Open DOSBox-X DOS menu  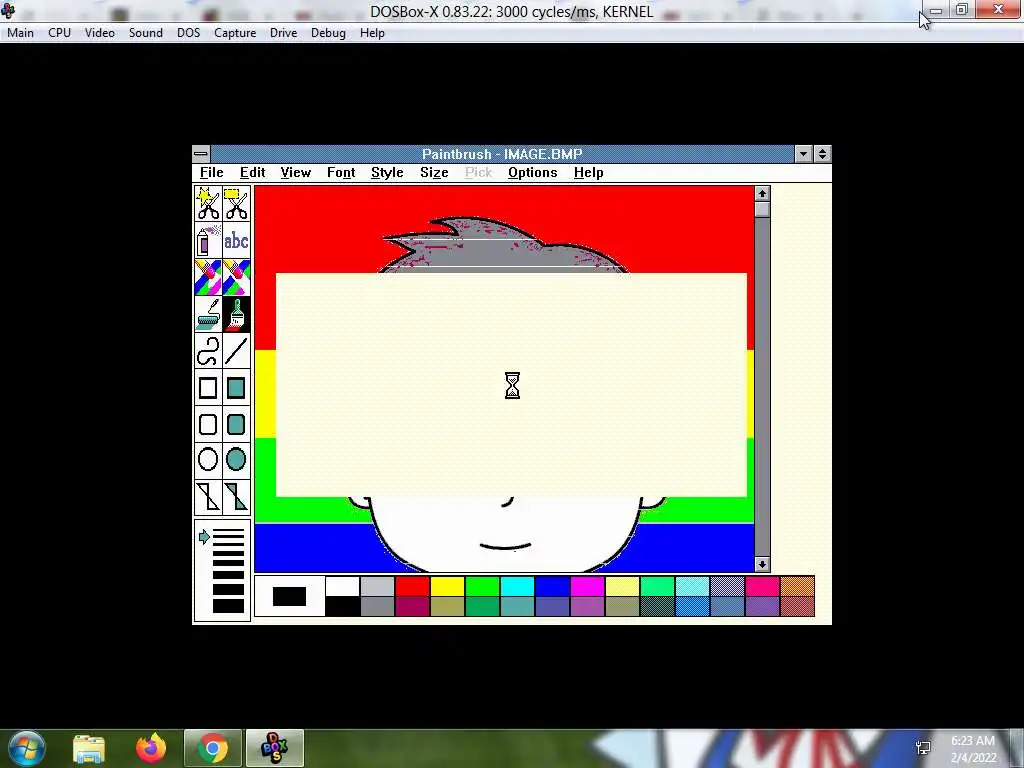coord(189,33)
